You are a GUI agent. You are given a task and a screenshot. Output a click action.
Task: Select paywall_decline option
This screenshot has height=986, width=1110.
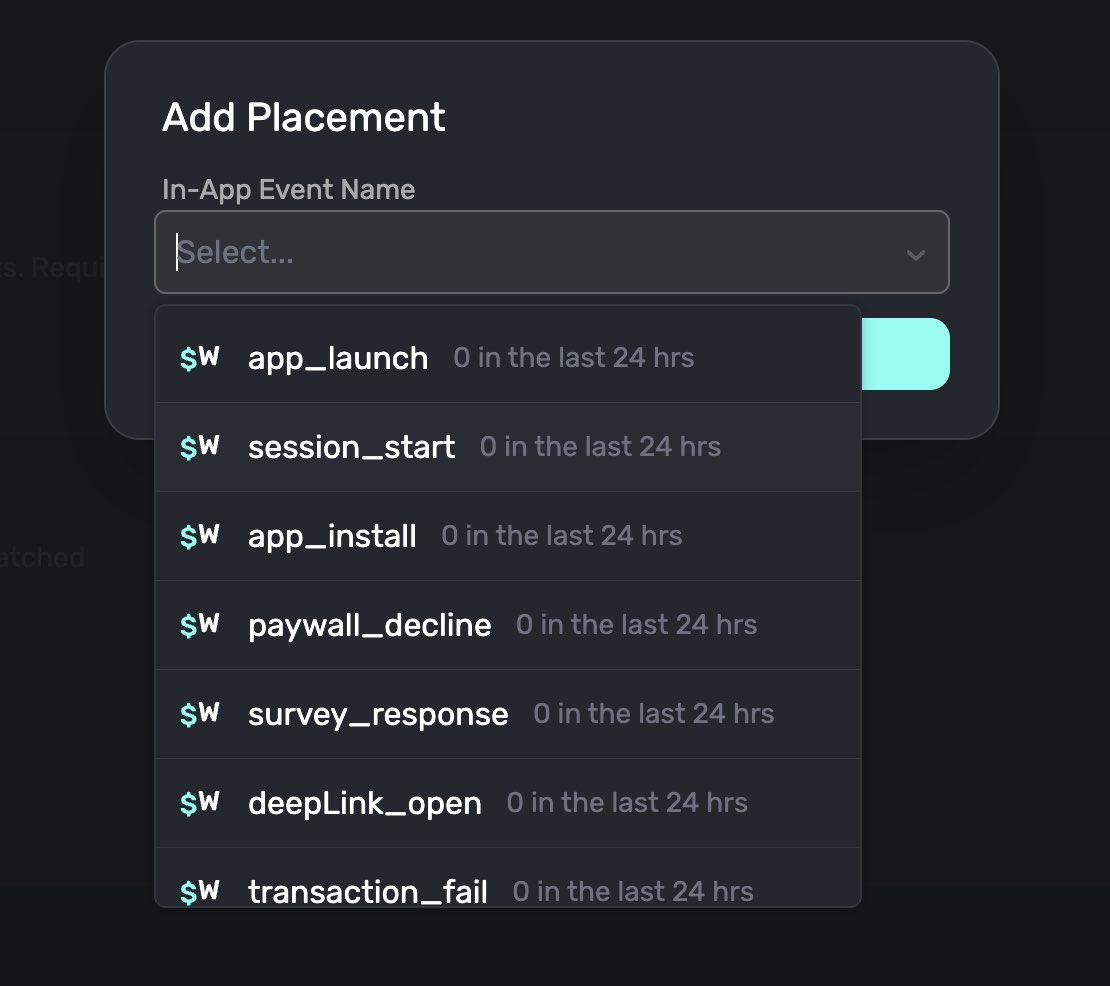coord(508,626)
